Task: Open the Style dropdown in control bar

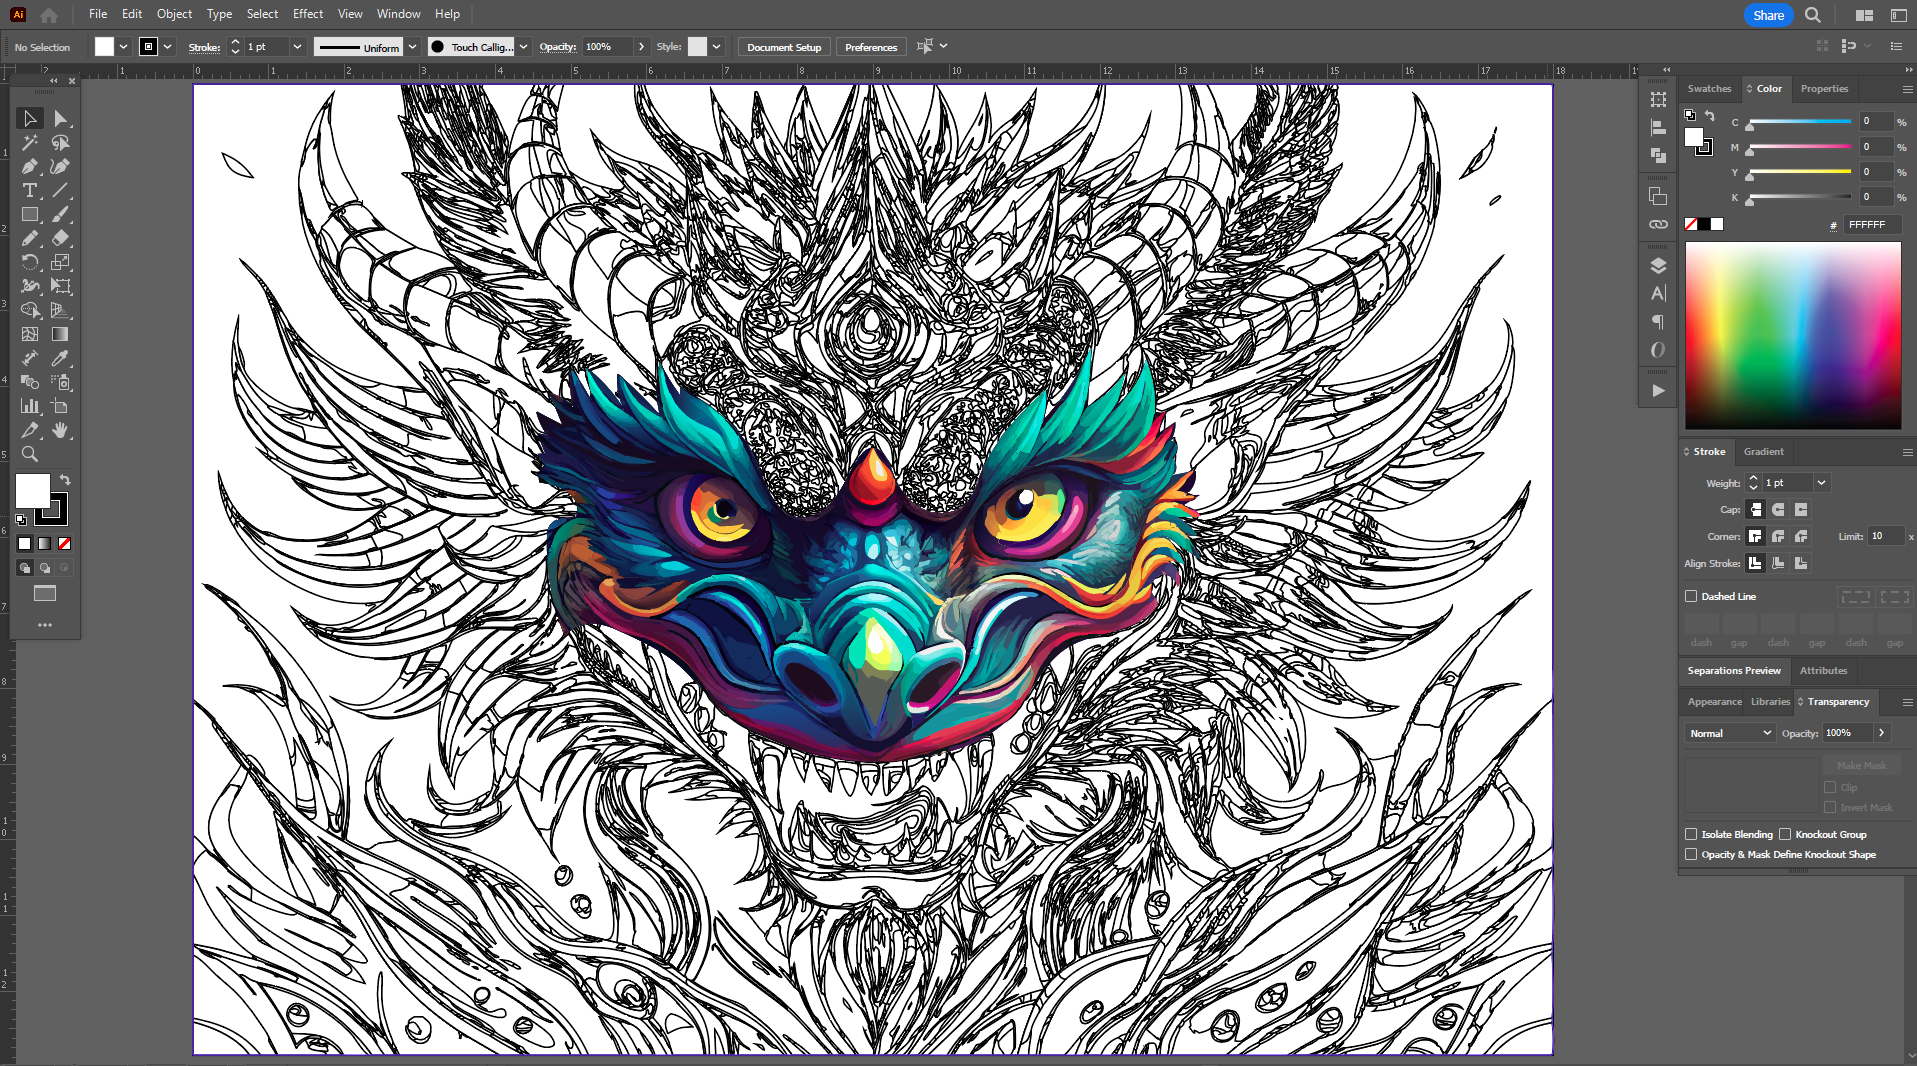Action: [716, 47]
